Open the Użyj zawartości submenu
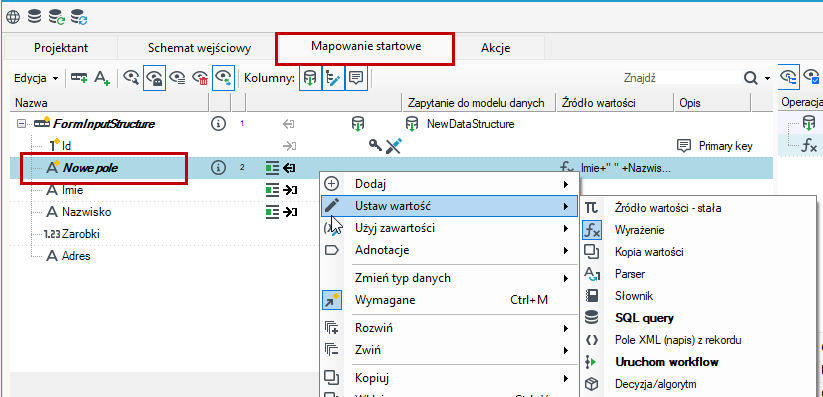Image resolution: width=823 pixels, height=397 pixels. pos(449,228)
